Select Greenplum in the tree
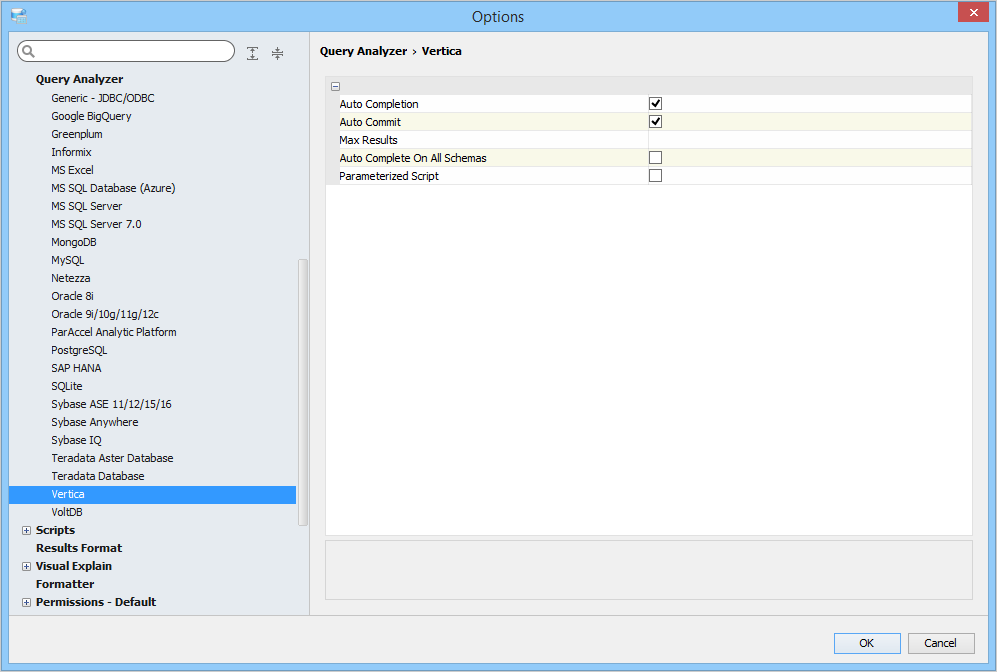Viewport: 997px width, 672px height. coord(77,134)
